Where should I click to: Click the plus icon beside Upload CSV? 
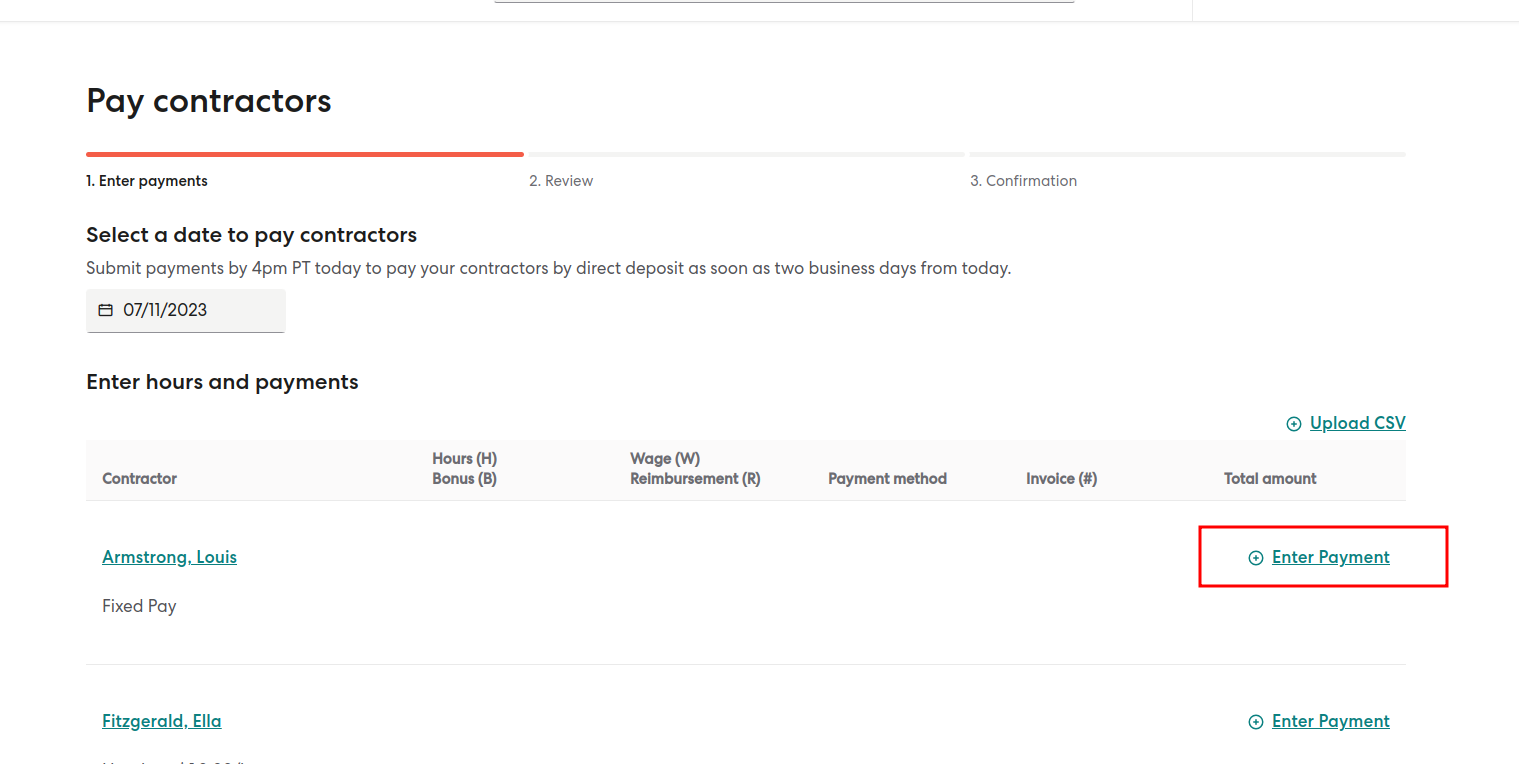(x=1294, y=424)
